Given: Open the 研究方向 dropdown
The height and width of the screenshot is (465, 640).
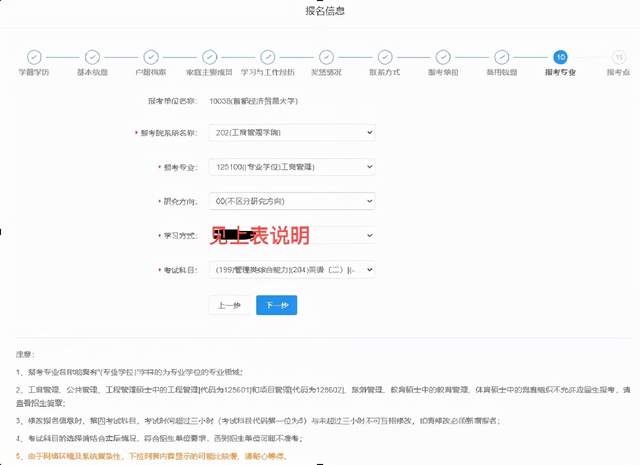Looking at the screenshot, I should tap(292, 201).
